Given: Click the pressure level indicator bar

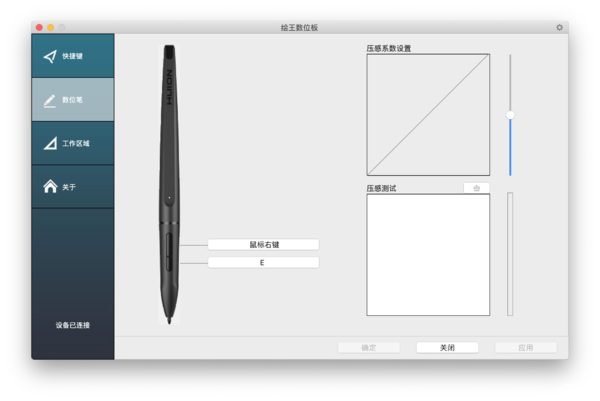Looking at the screenshot, I should [x=510, y=254].
